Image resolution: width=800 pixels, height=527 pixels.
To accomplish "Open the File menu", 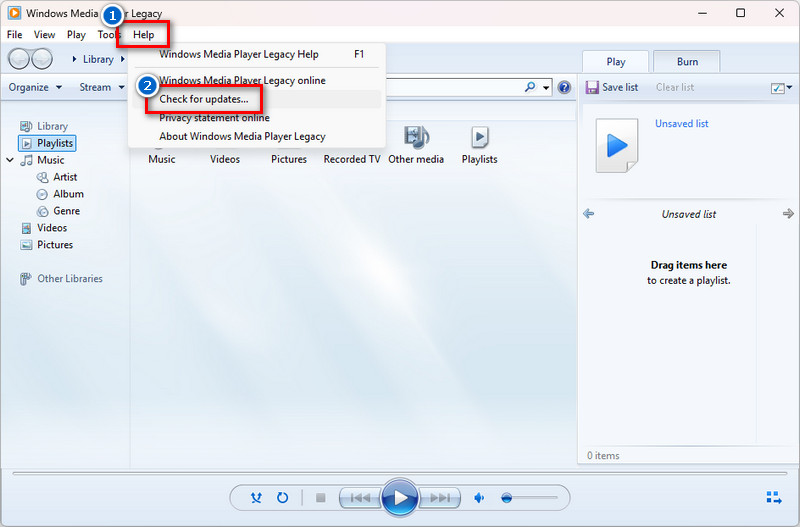I will pyautogui.click(x=14, y=35).
